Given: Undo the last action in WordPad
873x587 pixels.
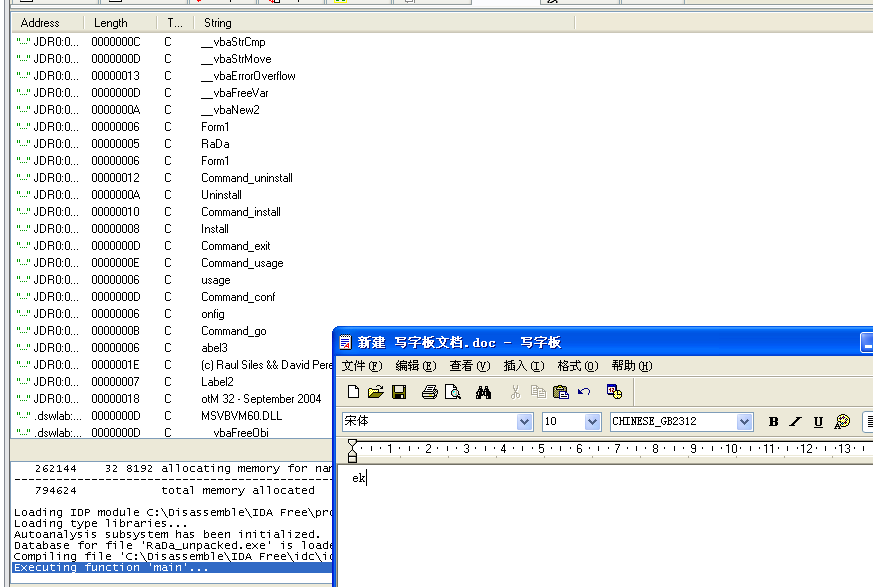Looking at the screenshot, I should (583, 392).
